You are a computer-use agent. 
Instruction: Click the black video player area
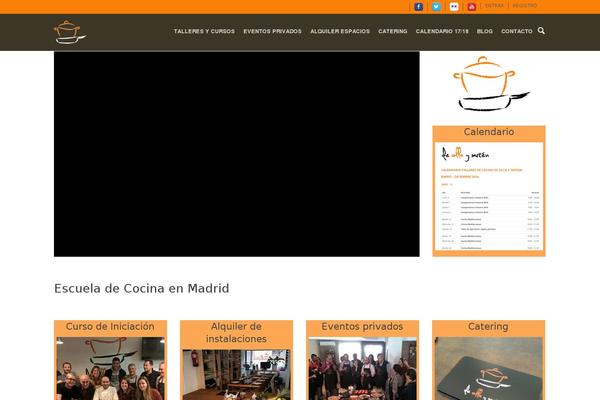coord(236,154)
